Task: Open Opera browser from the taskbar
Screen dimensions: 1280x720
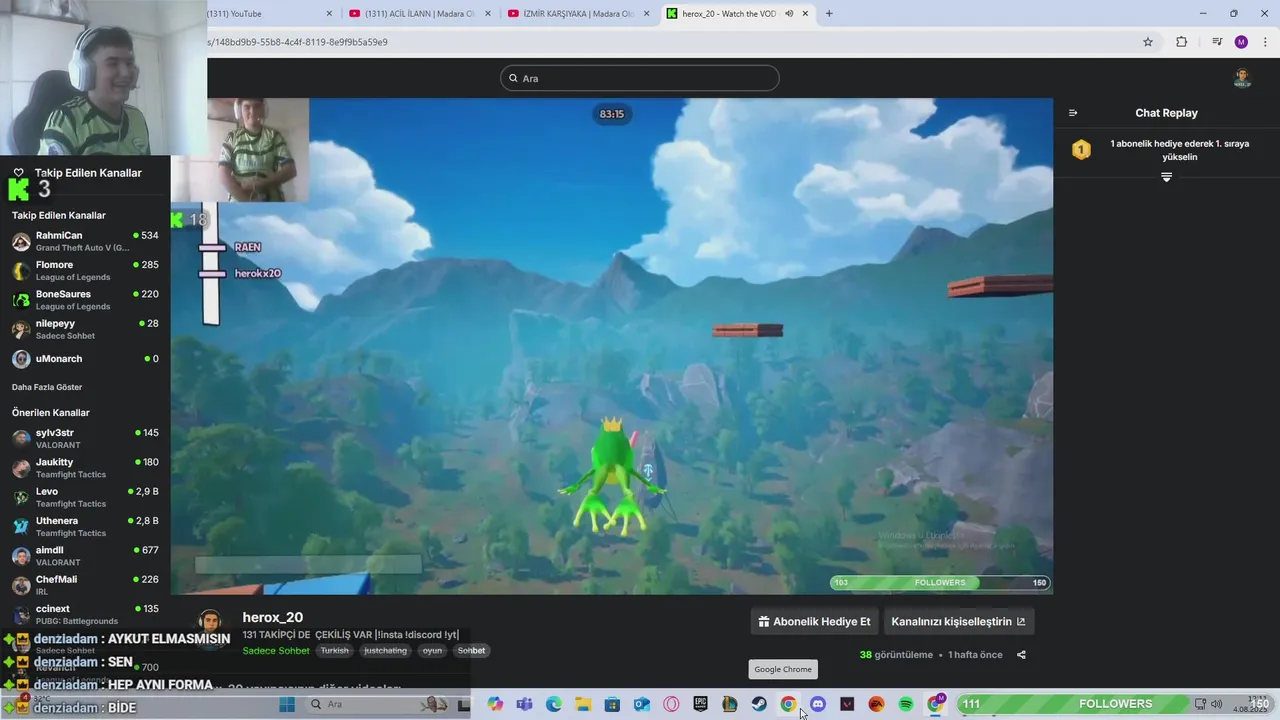Action: coord(671,705)
